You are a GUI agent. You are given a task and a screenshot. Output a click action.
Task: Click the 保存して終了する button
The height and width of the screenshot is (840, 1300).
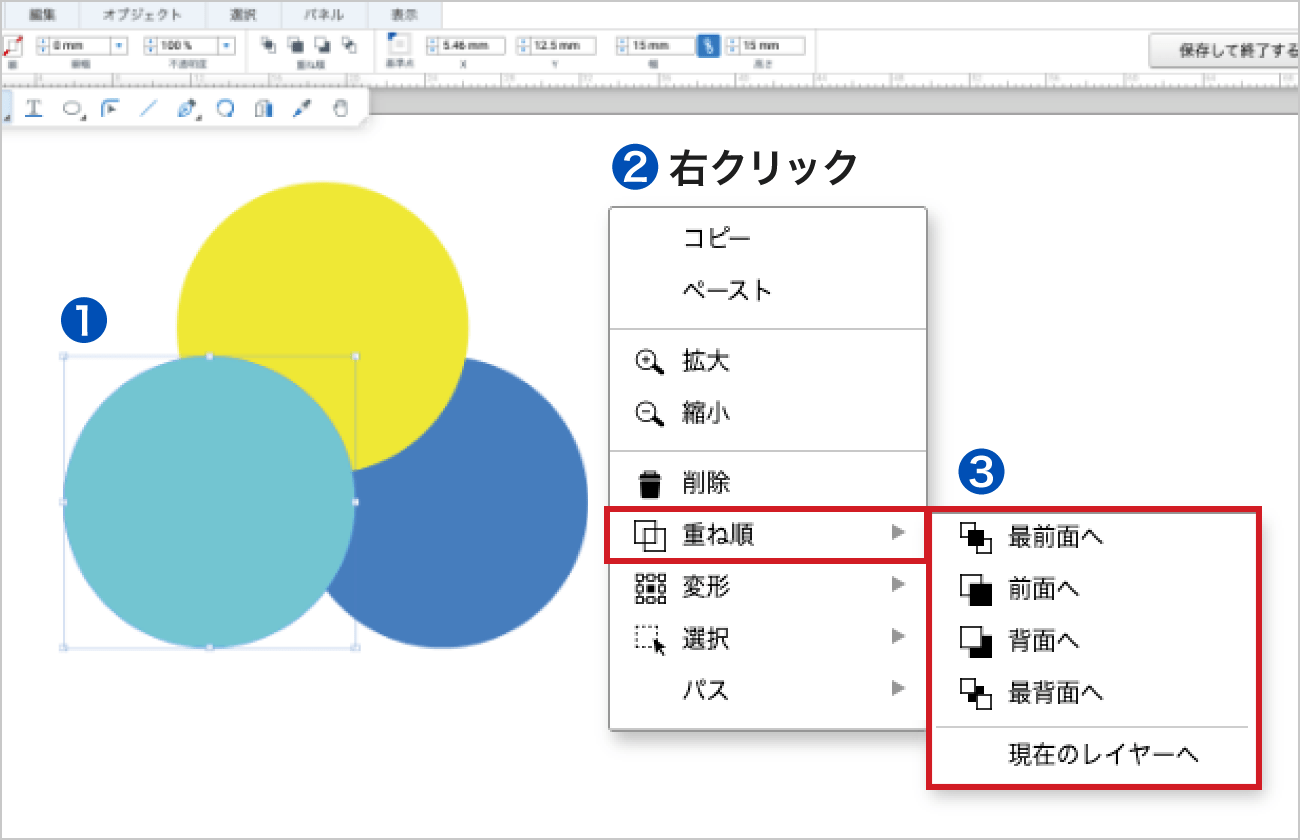(1224, 50)
